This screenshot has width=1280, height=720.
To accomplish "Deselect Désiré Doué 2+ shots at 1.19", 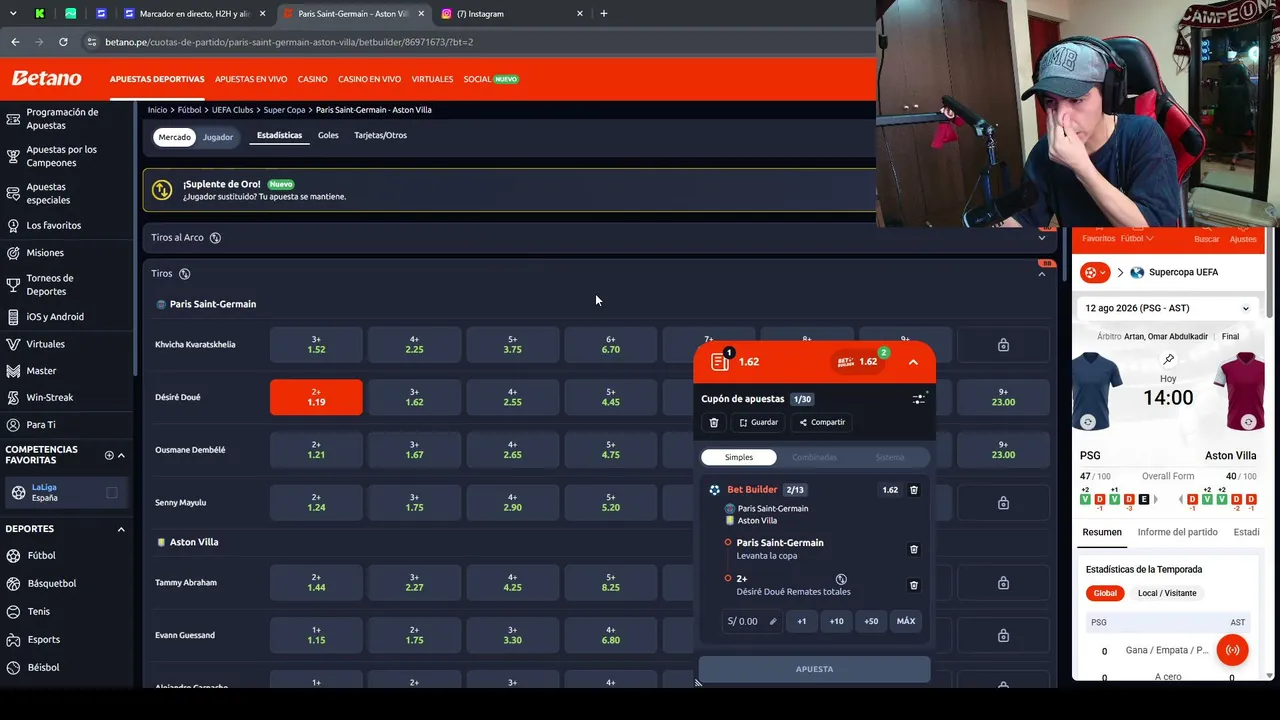I will coord(316,397).
